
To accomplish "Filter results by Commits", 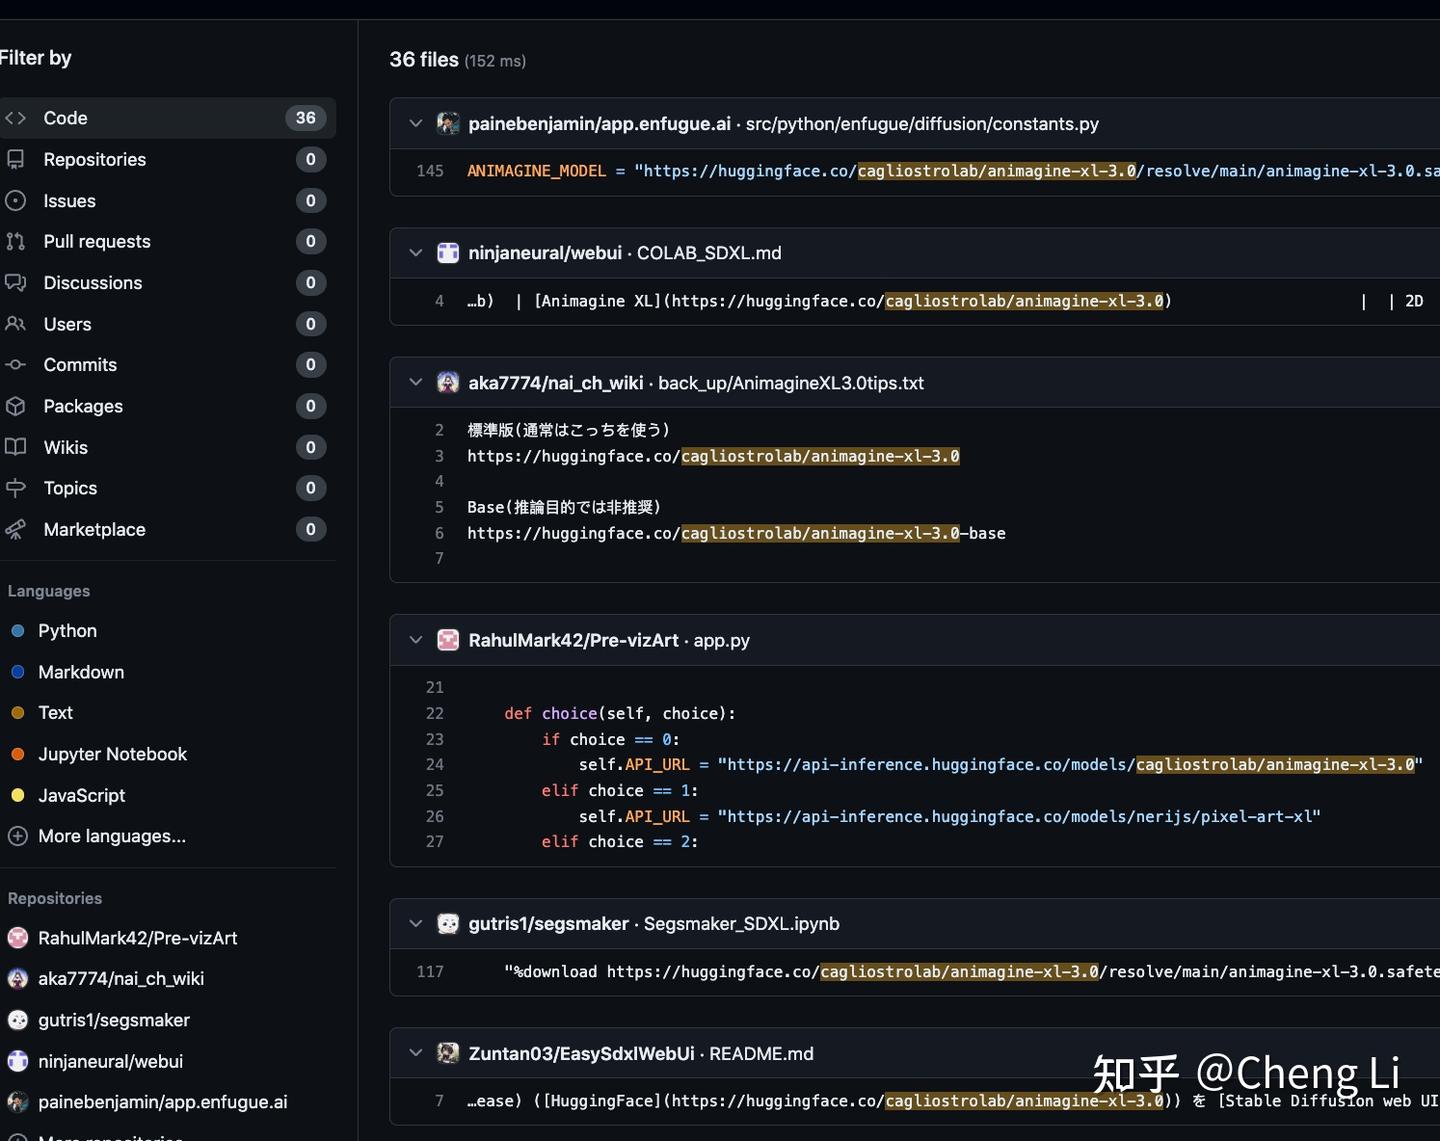I will [80, 365].
